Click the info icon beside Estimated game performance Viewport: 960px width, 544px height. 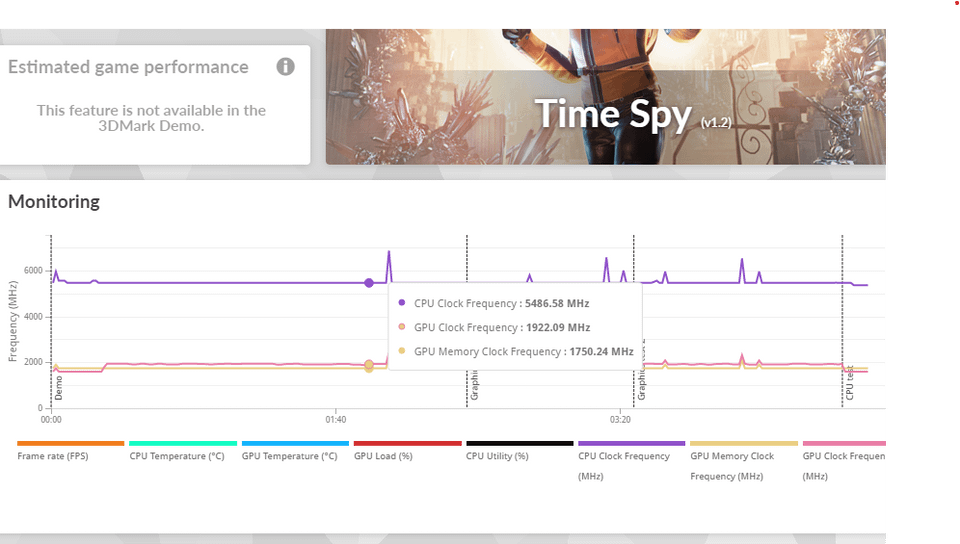coord(285,67)
